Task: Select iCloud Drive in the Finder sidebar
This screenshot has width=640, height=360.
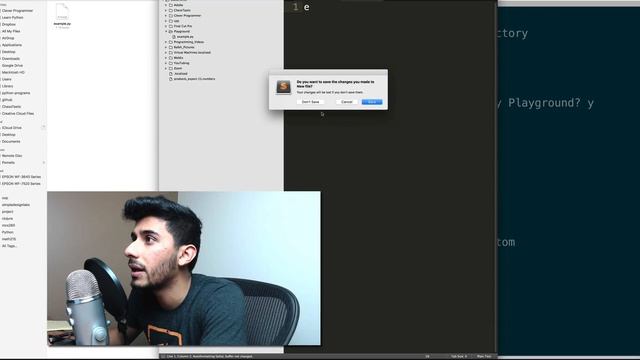Action: pos(11,128)
